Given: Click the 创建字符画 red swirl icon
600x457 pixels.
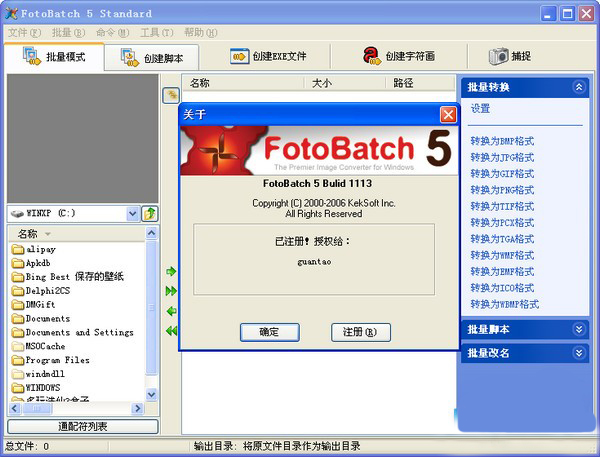Looking at the screenshot, I should (x=372, y=56).
